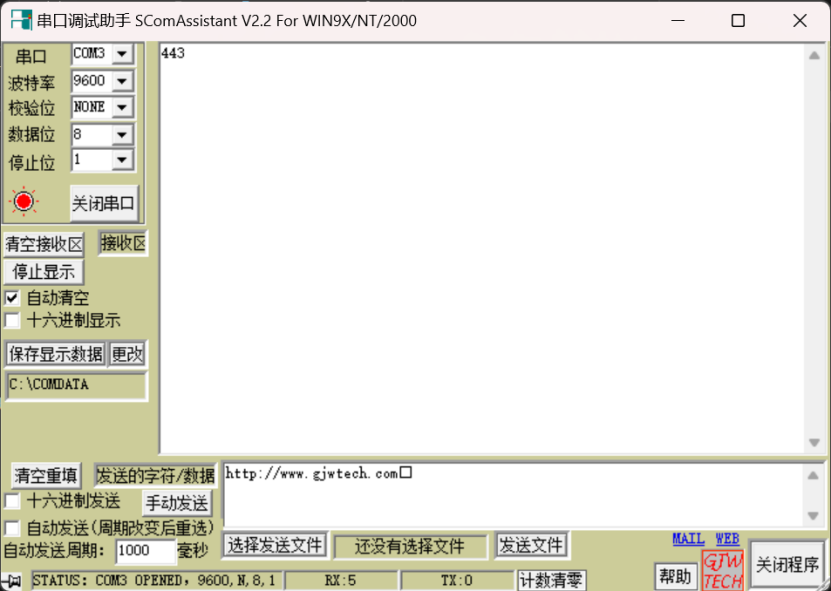Click the 保存显示数据 button
Screen dimensions: 831x591
(x=56, y=354)
